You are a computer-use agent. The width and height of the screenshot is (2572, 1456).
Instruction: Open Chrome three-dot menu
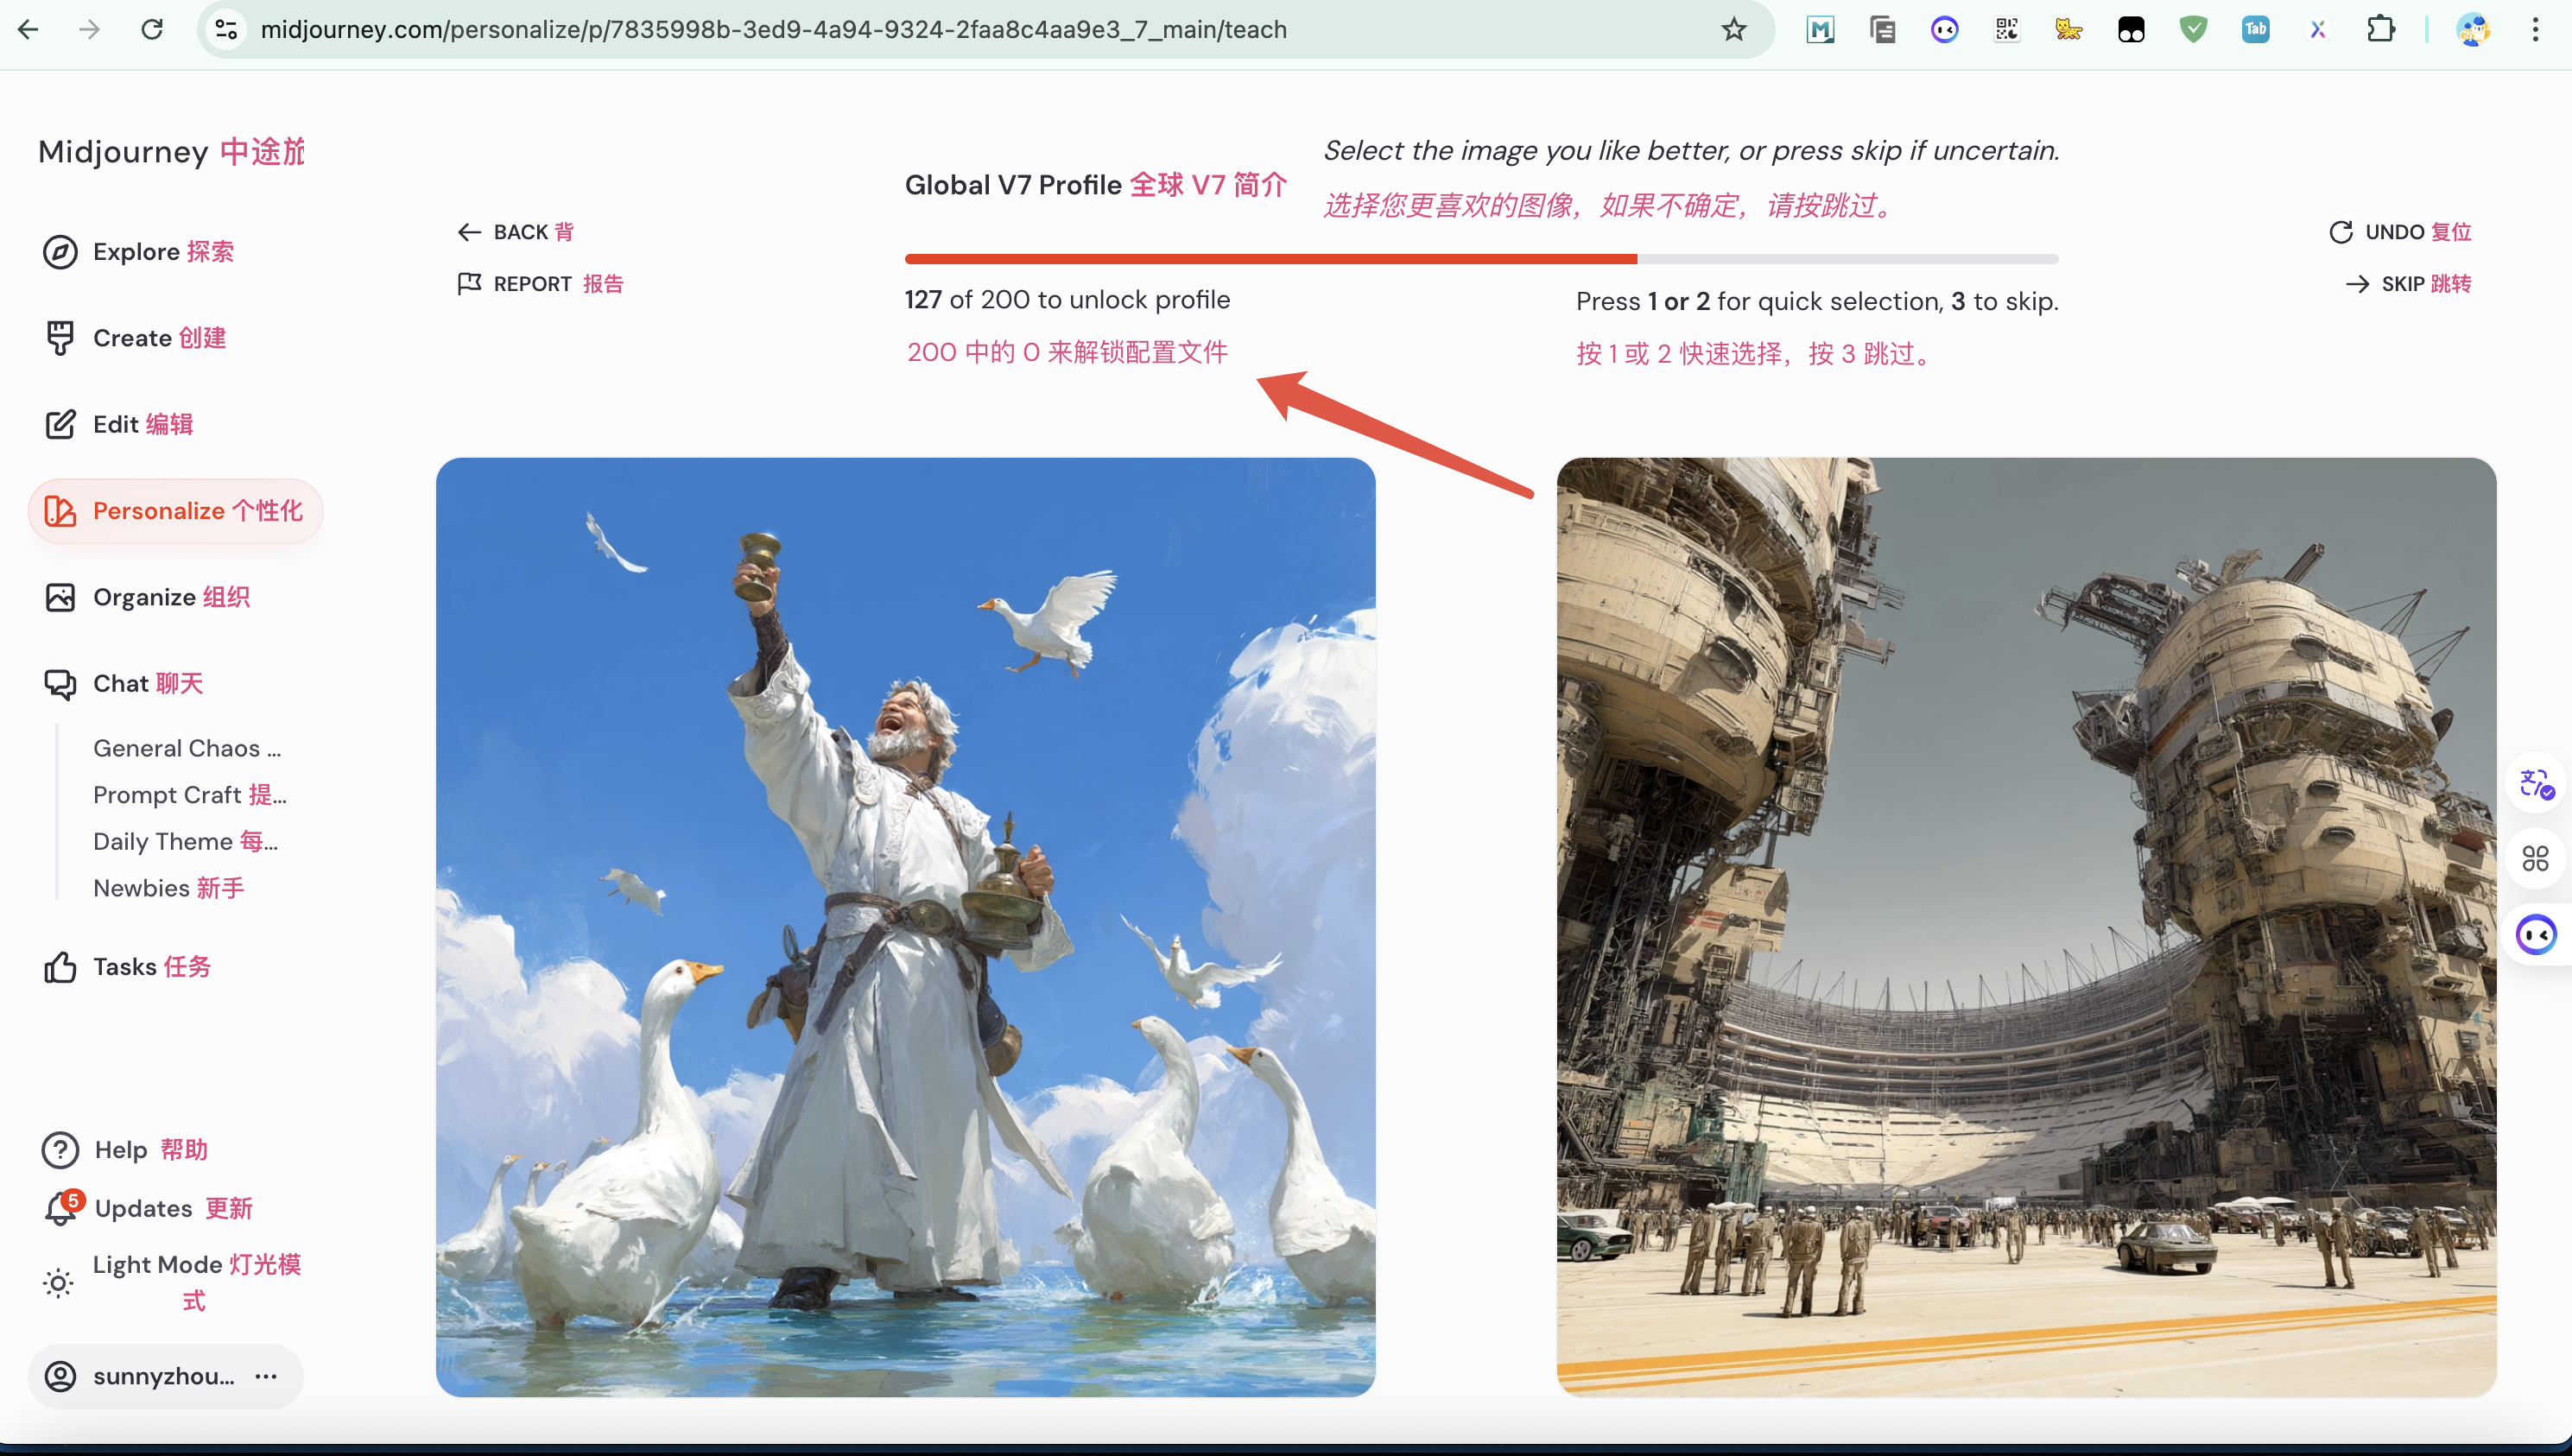coord(2535,30)
